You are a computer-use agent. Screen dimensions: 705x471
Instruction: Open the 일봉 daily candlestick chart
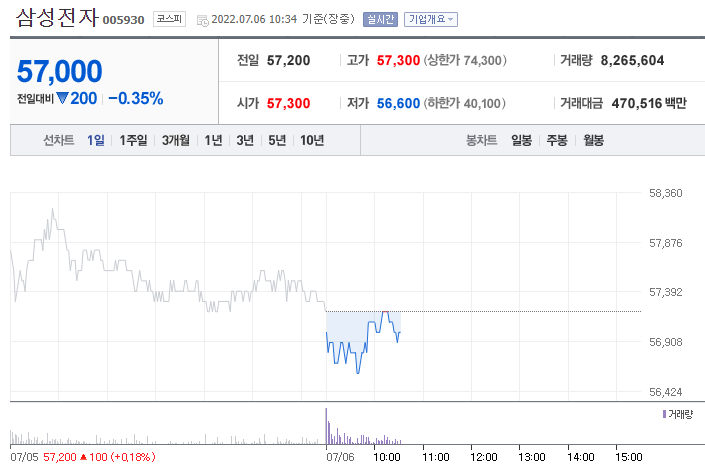tap(522, 141)
